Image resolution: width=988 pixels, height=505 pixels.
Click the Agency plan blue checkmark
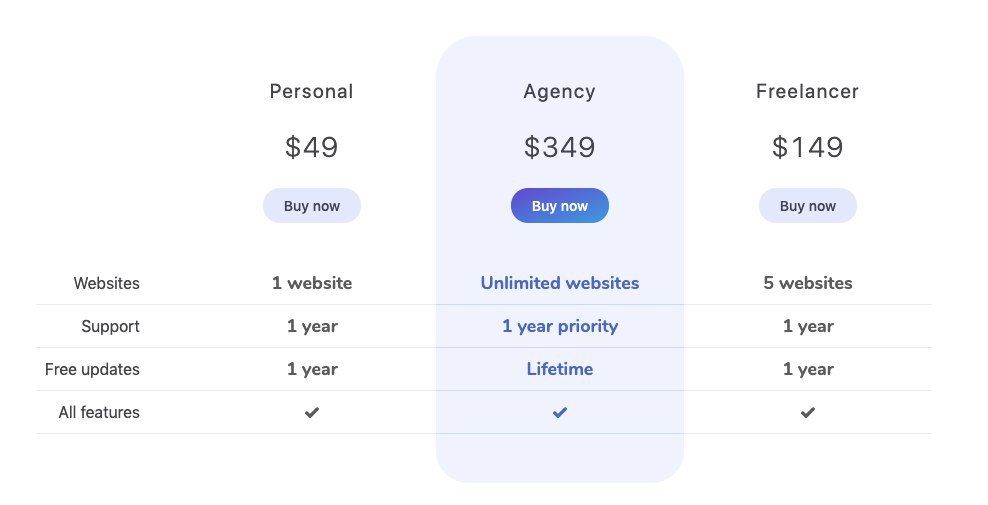click(560, 412)
